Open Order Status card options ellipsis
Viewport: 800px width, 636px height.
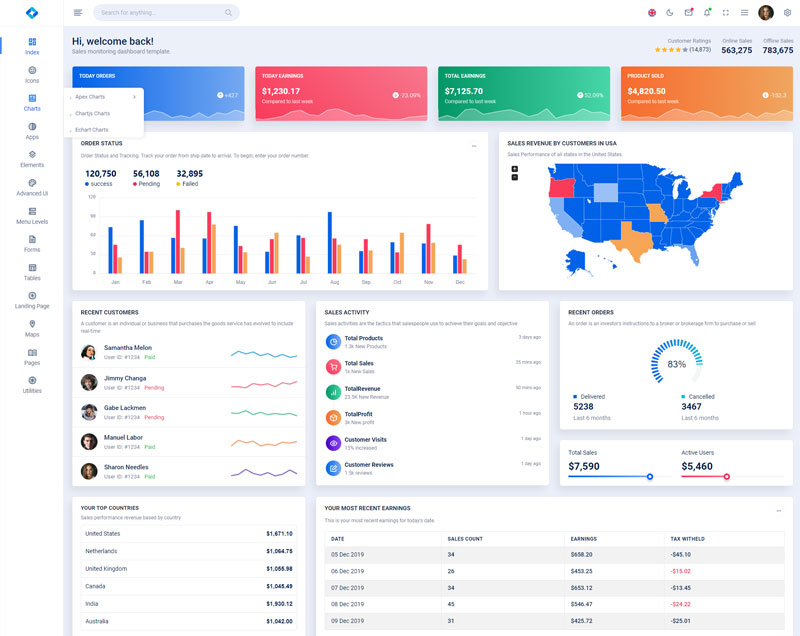[x=474, y=146]
